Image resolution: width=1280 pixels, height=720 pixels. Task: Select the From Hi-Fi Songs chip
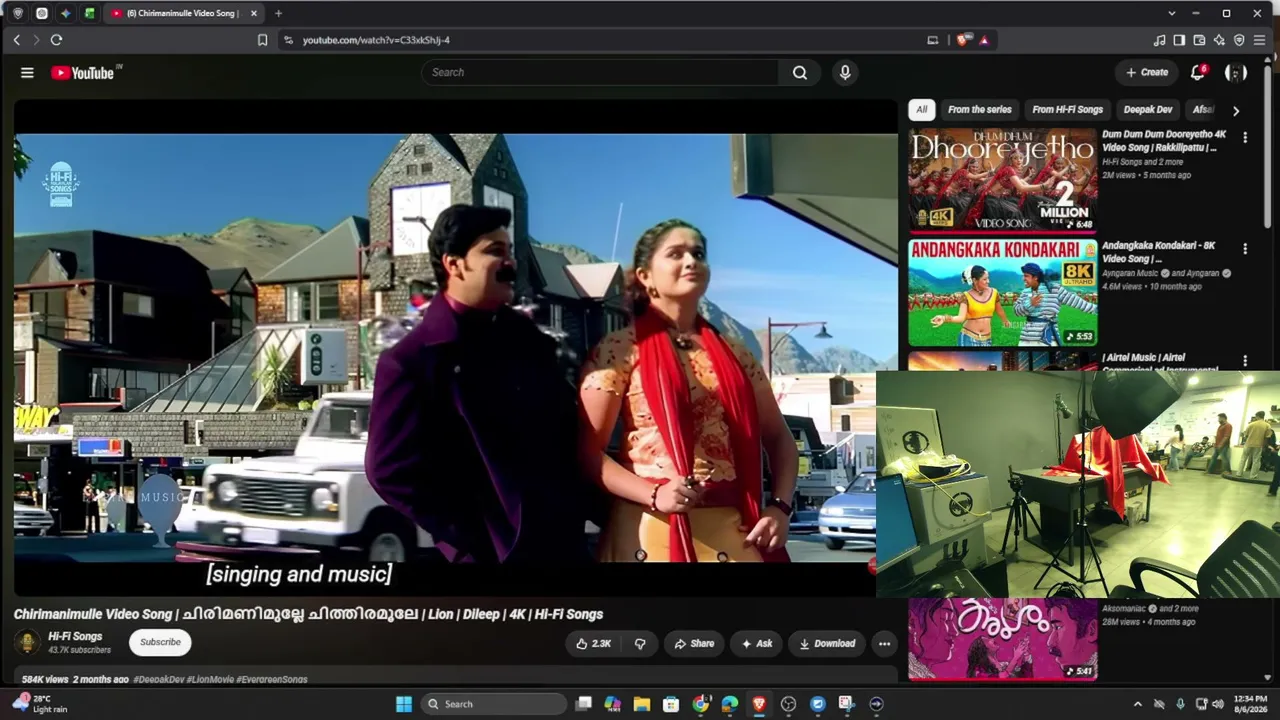(1067, 110)
